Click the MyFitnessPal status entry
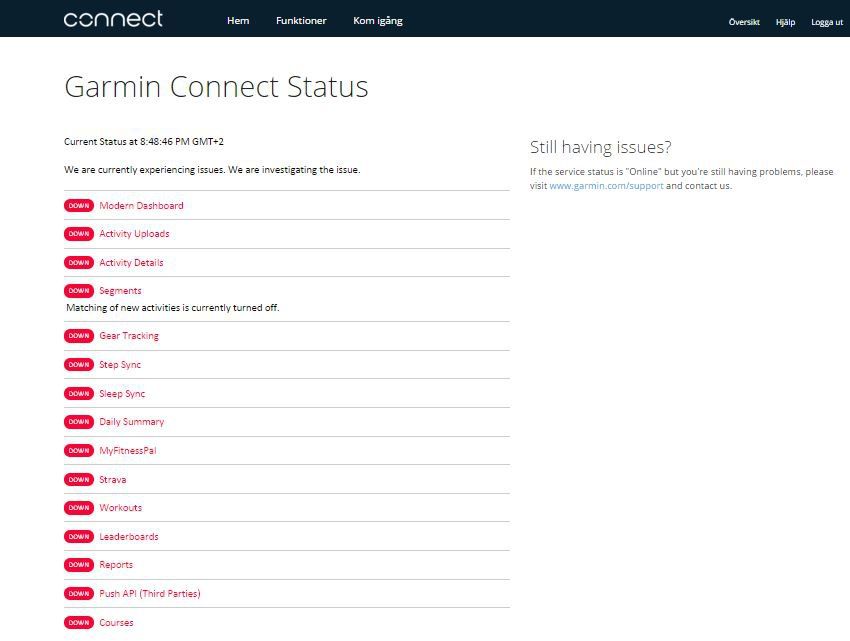Viewport: 850px width, 641px height. point(128,451)
